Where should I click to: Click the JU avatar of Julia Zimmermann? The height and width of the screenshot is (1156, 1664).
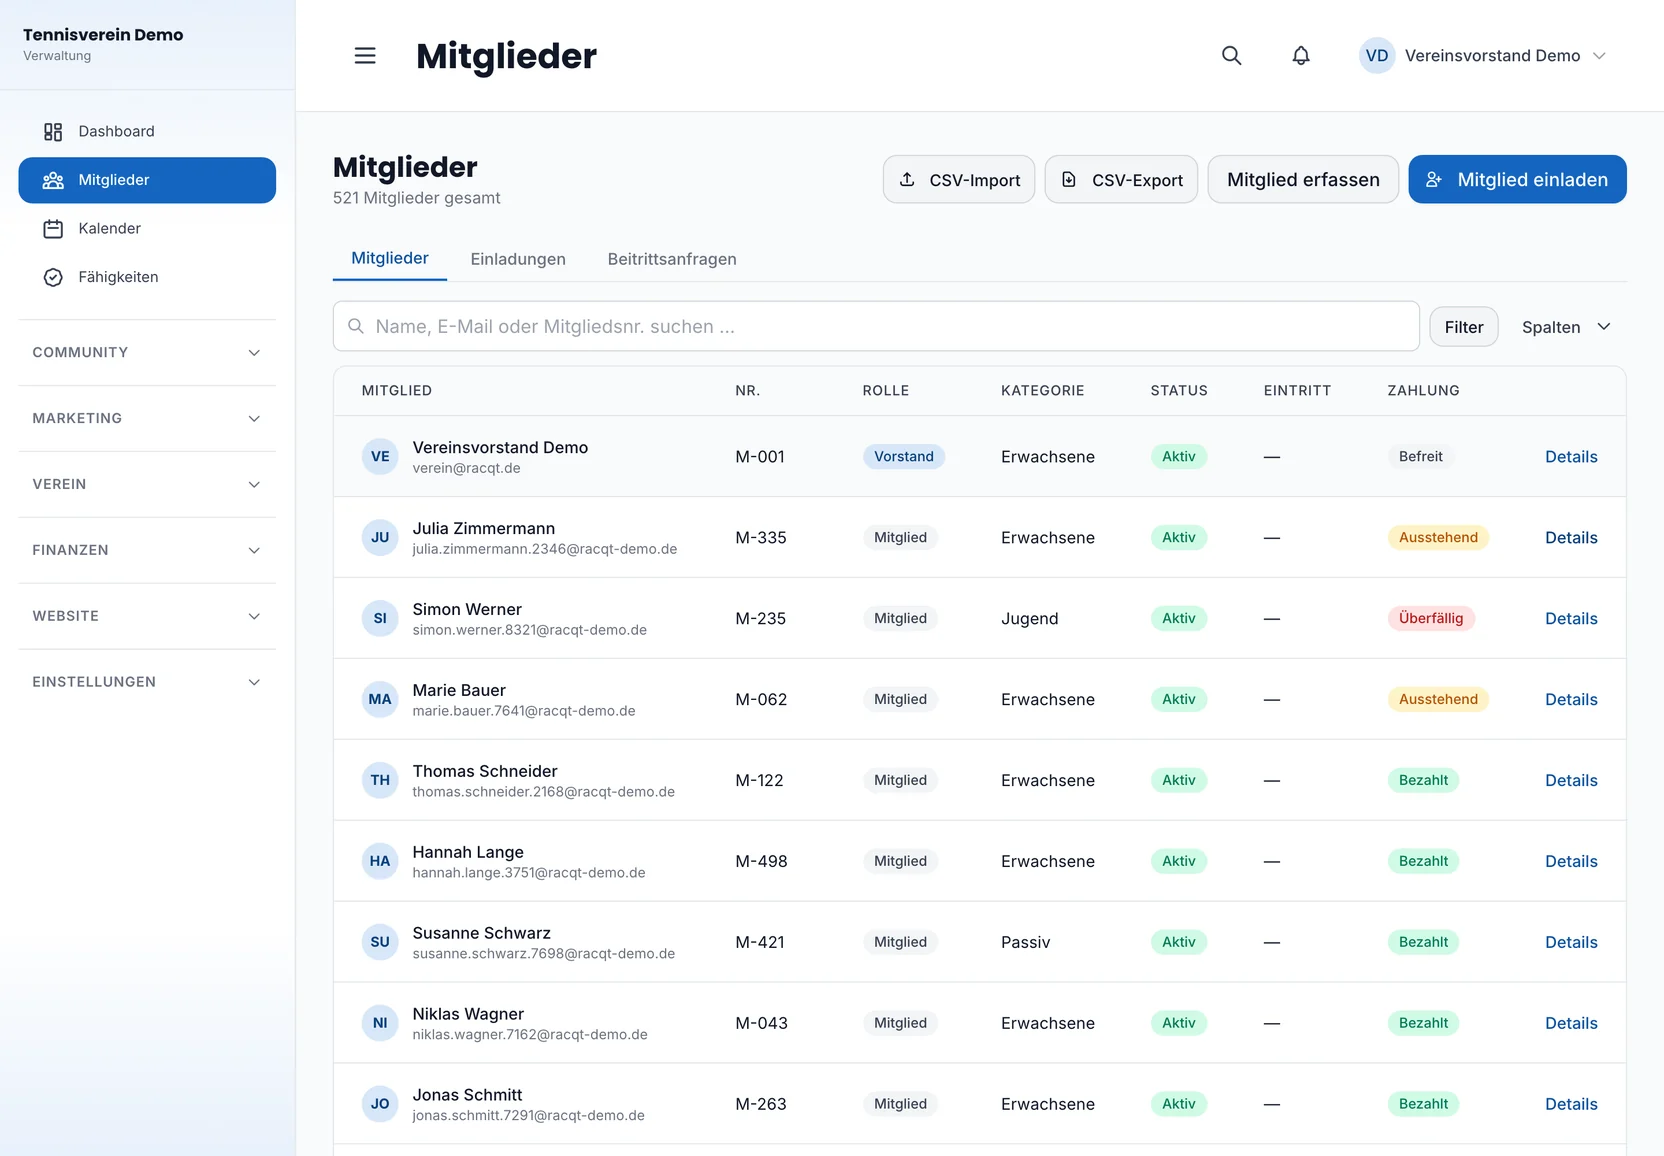point(380,537)
